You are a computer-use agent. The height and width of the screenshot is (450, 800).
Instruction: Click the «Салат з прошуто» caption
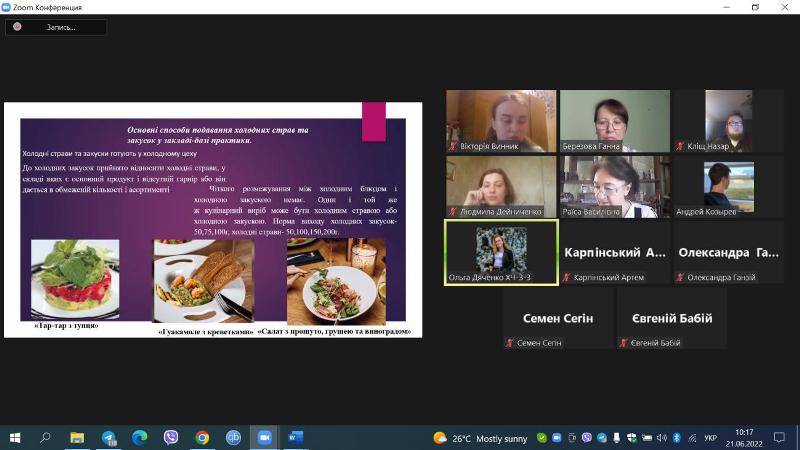pyautogui.click(x=334, y=332)
